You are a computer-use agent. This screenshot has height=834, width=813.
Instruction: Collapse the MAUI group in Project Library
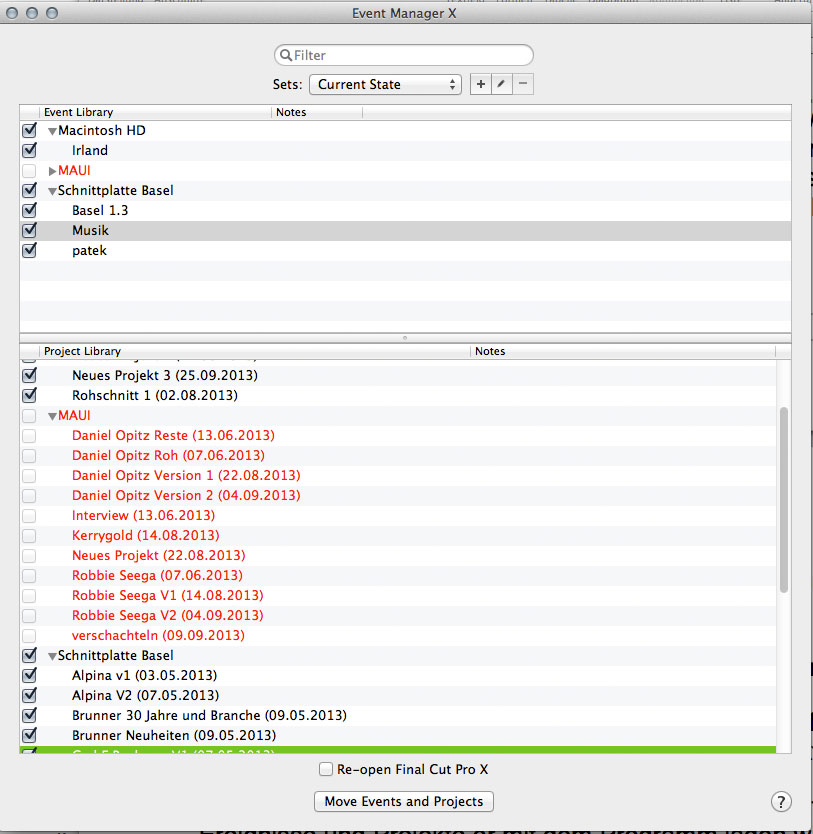52,416
